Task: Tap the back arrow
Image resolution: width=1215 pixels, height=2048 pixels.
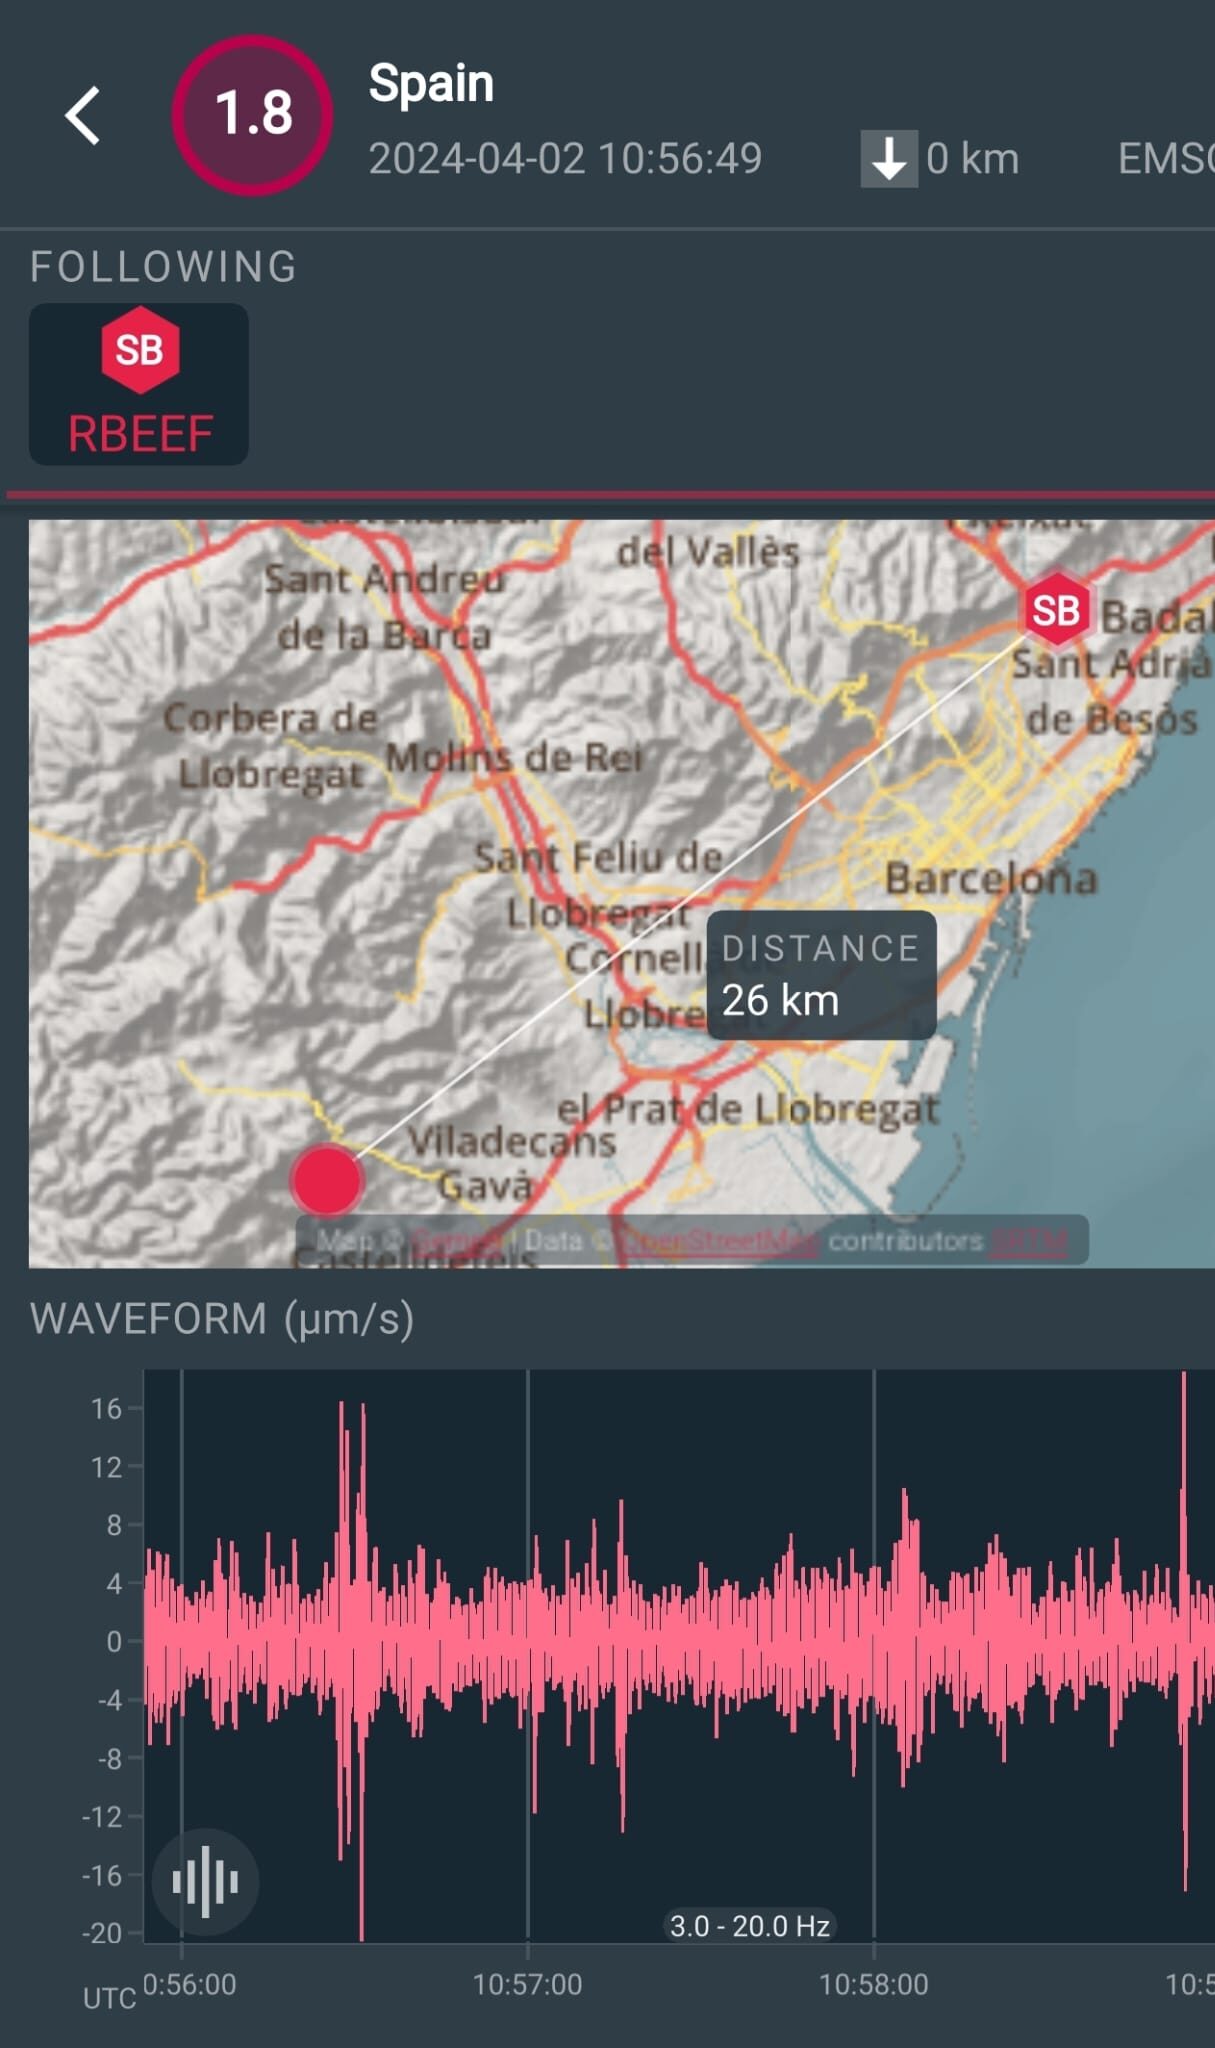Action: pyautogui.click(x=83, y=116)
